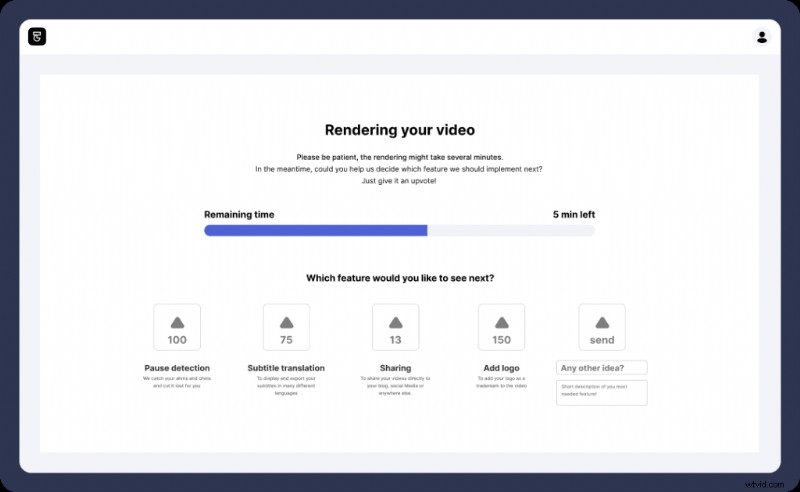Click the '5 min left' time label
Image resolution: width=800 pixels, height=492 pixels.
[574, 214]
